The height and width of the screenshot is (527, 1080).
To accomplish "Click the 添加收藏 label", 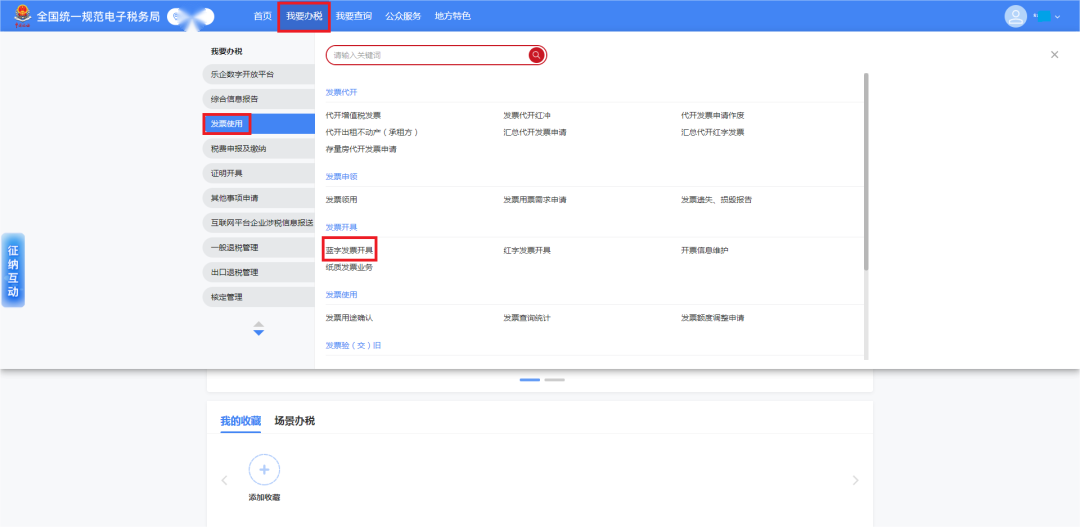I will coord(264,497).
